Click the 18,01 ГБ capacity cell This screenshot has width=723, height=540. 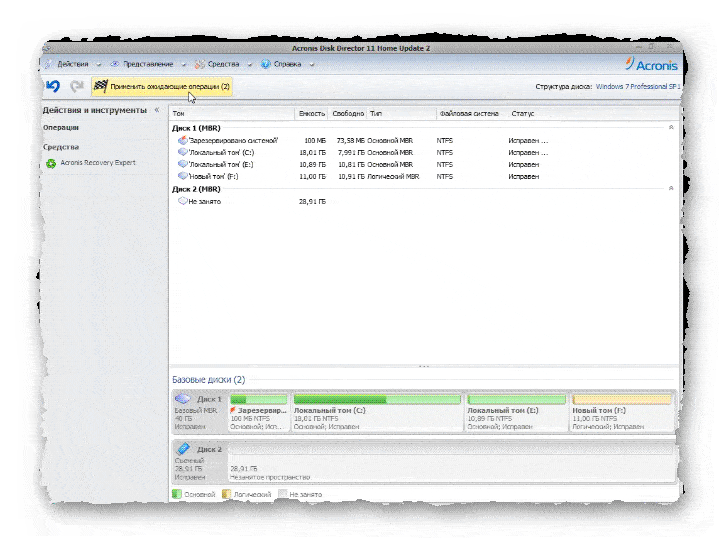(312, 152)
